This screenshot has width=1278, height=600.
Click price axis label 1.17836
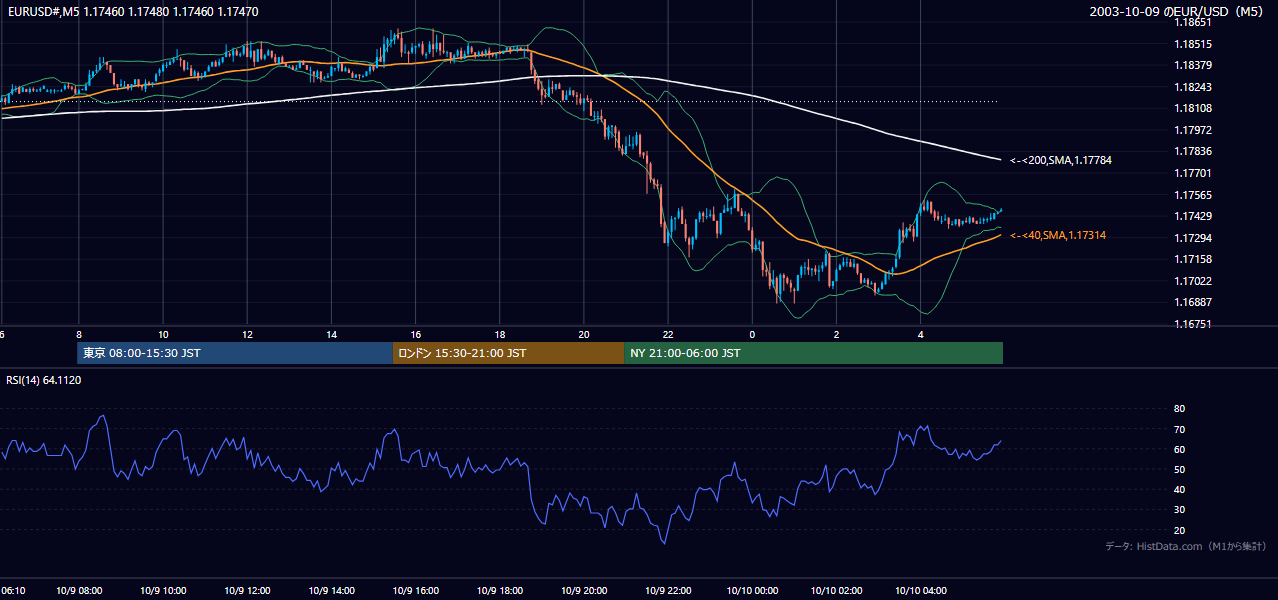tap(1194, 151)
